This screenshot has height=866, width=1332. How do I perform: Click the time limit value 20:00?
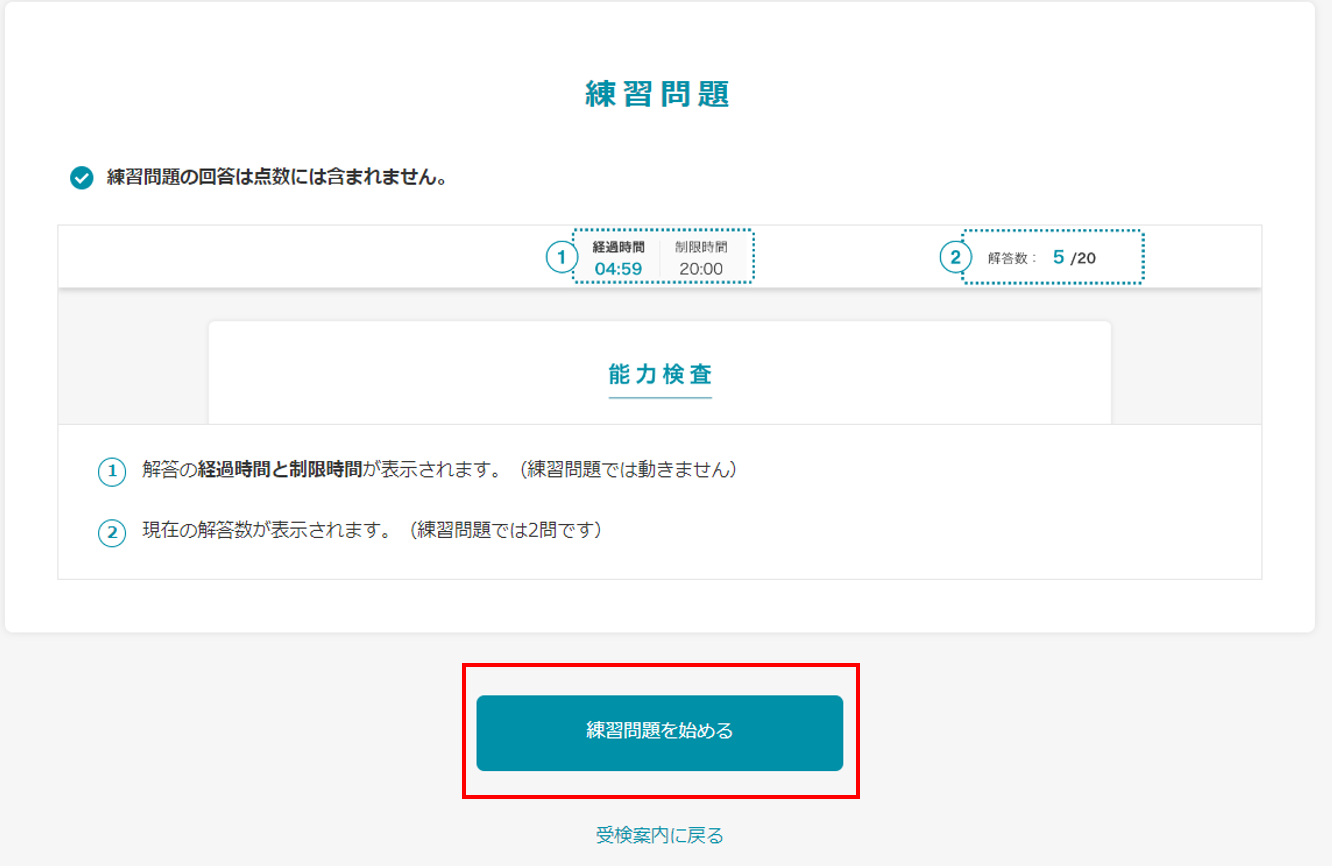coord(700,268)
